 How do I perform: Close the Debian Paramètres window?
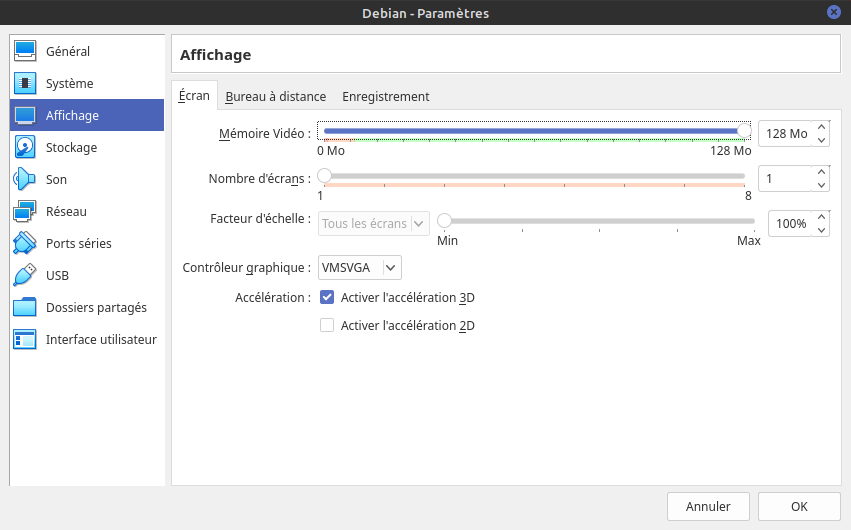click(834, 12)
